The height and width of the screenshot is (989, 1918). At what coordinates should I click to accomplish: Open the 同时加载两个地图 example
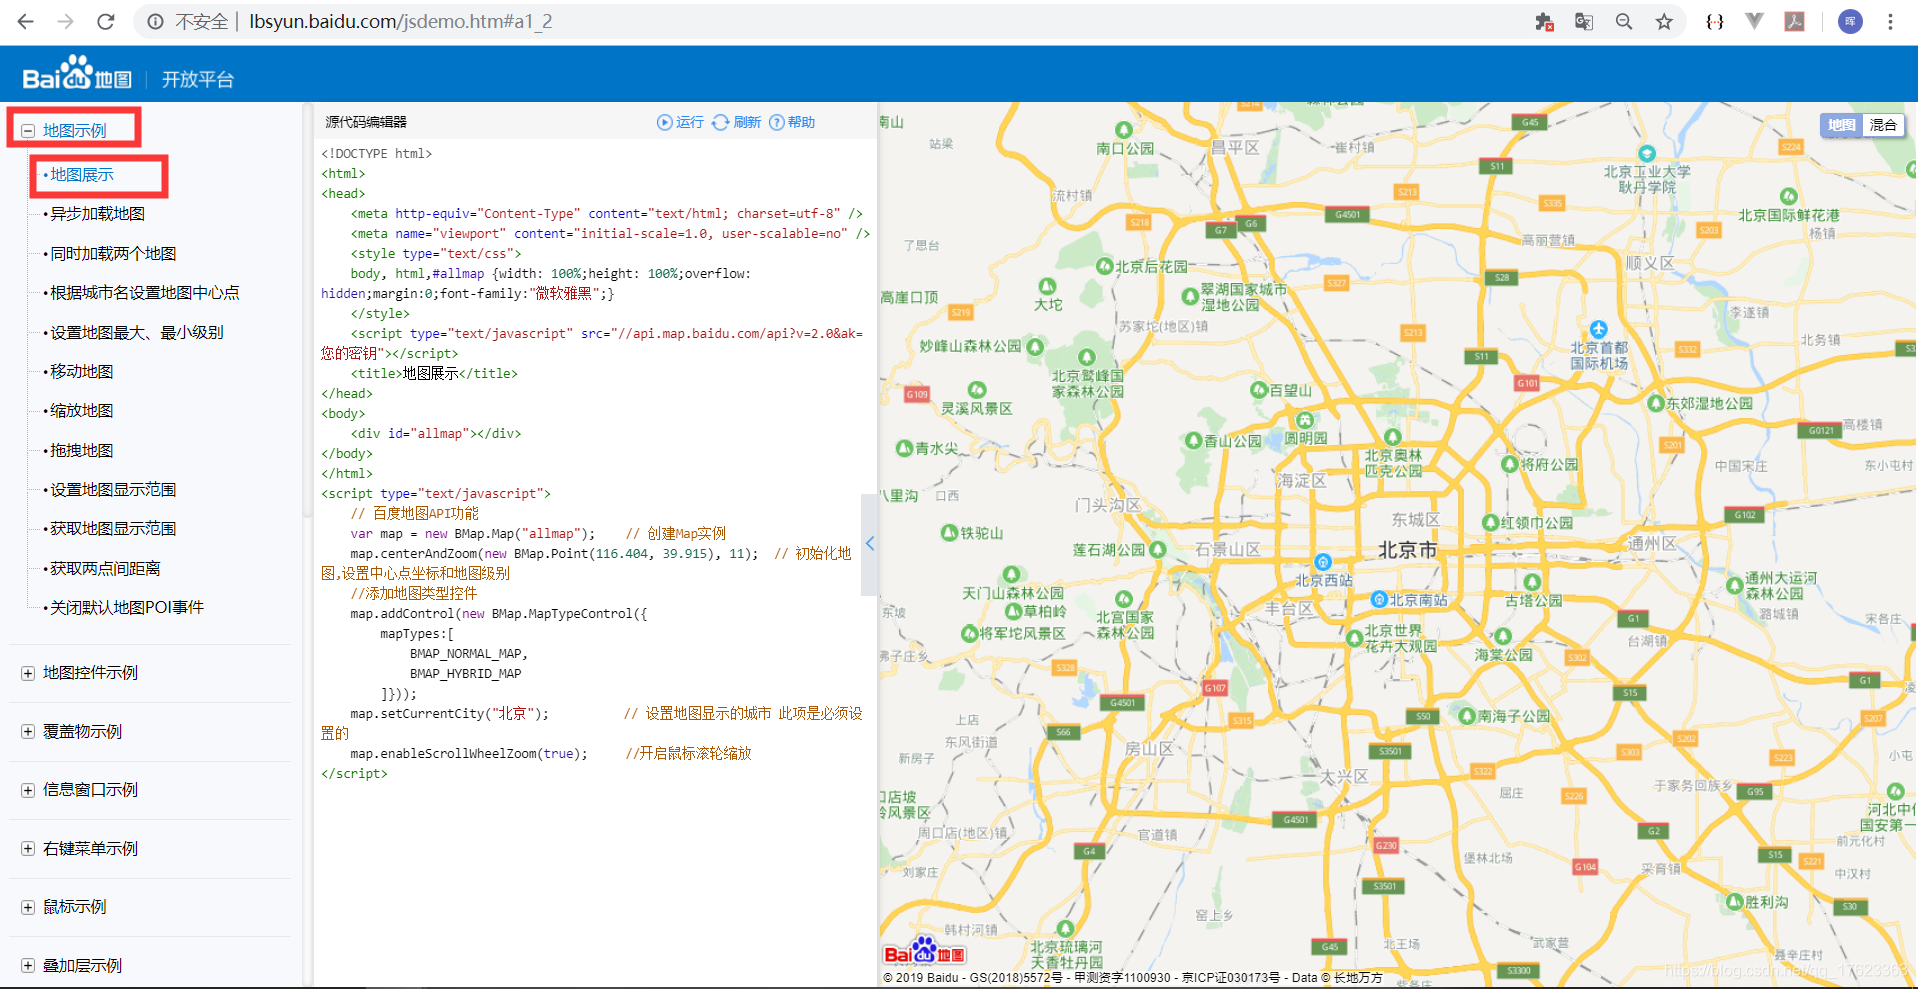click(x=113, y=254)
